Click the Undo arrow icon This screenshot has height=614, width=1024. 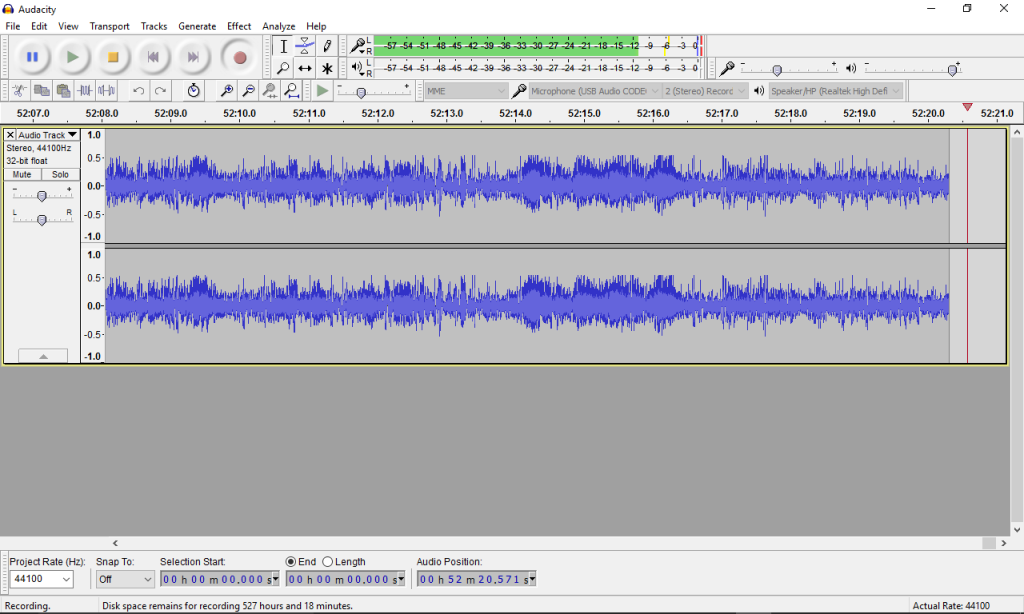(139, 91)
